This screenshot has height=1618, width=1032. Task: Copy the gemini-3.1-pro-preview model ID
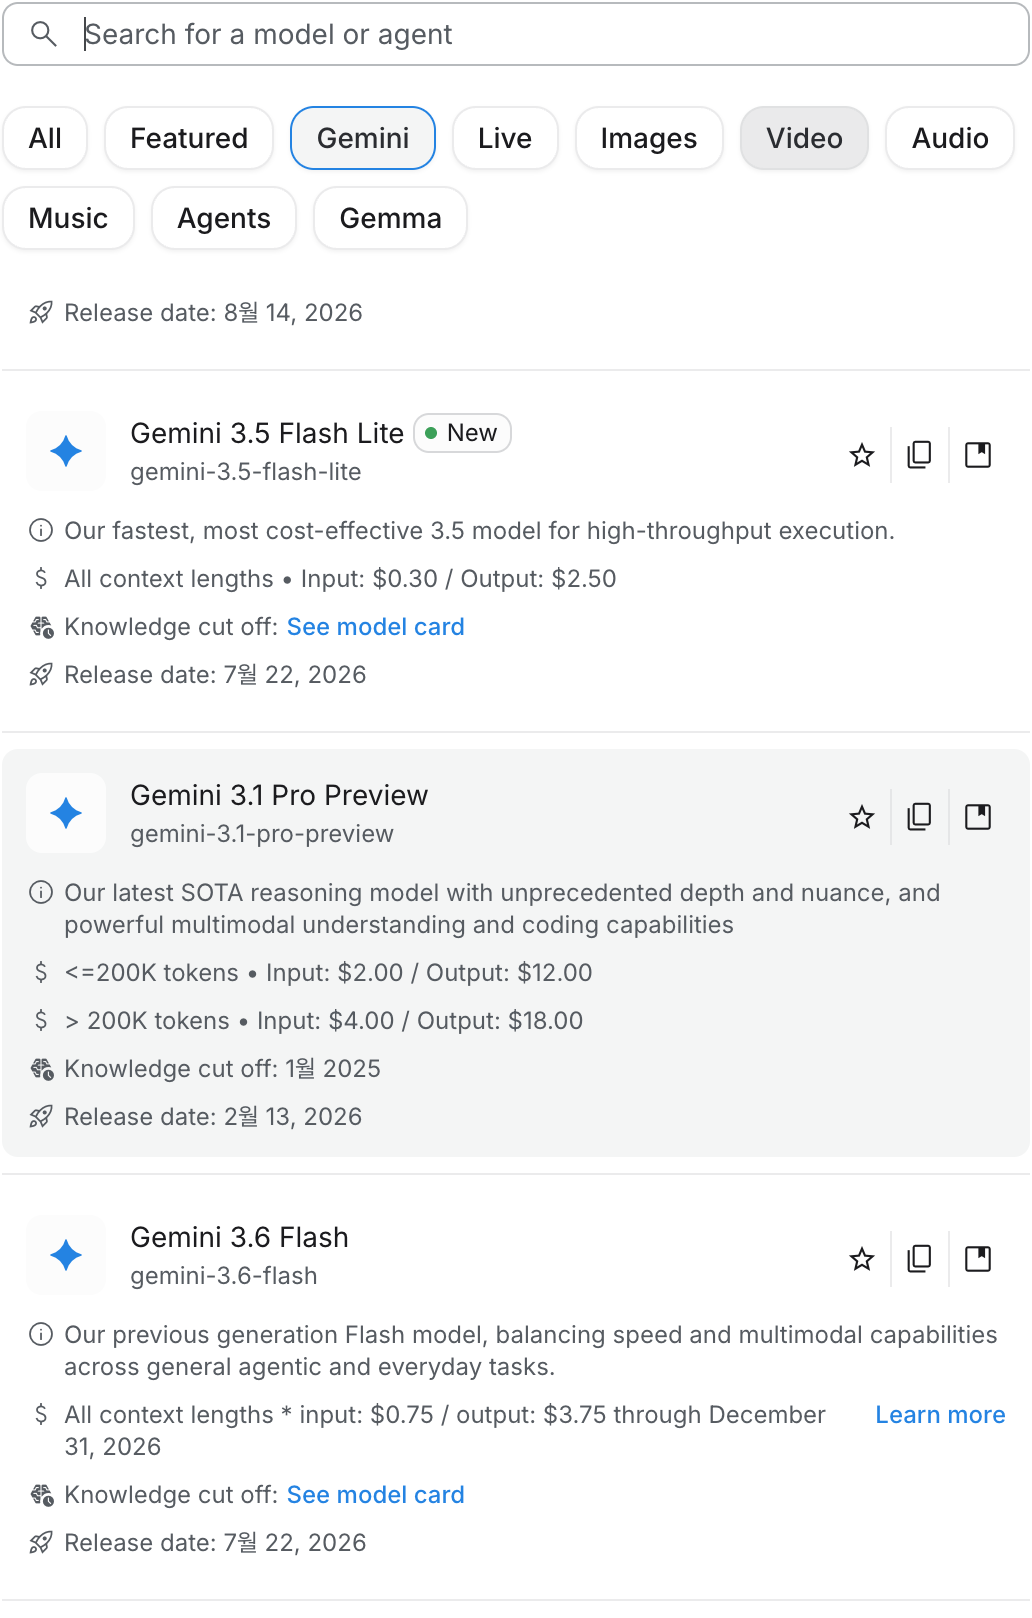point(919,817)
